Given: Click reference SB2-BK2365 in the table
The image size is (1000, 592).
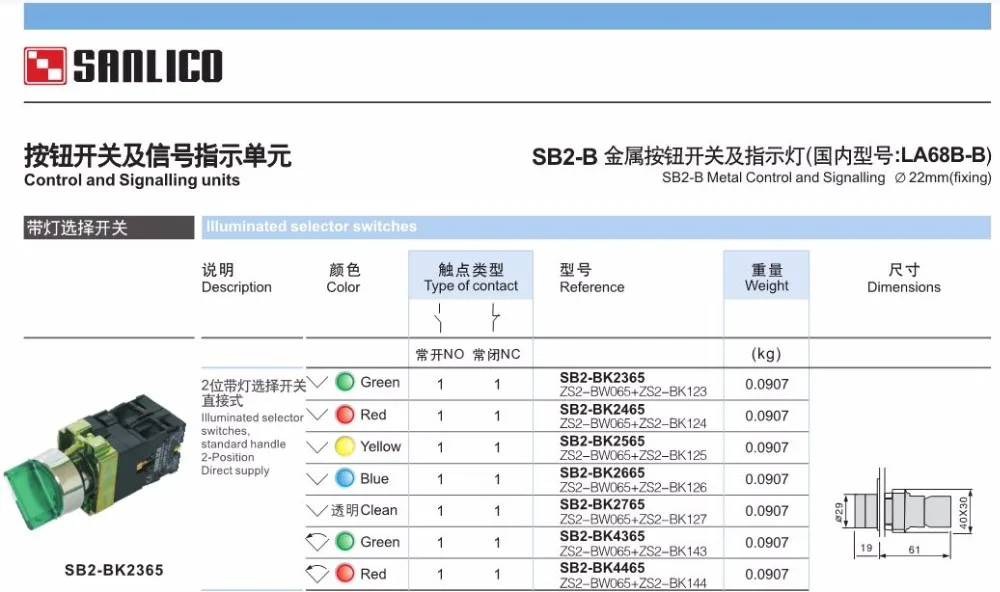Looking at the screenshot, I should [x=602, y=378].
